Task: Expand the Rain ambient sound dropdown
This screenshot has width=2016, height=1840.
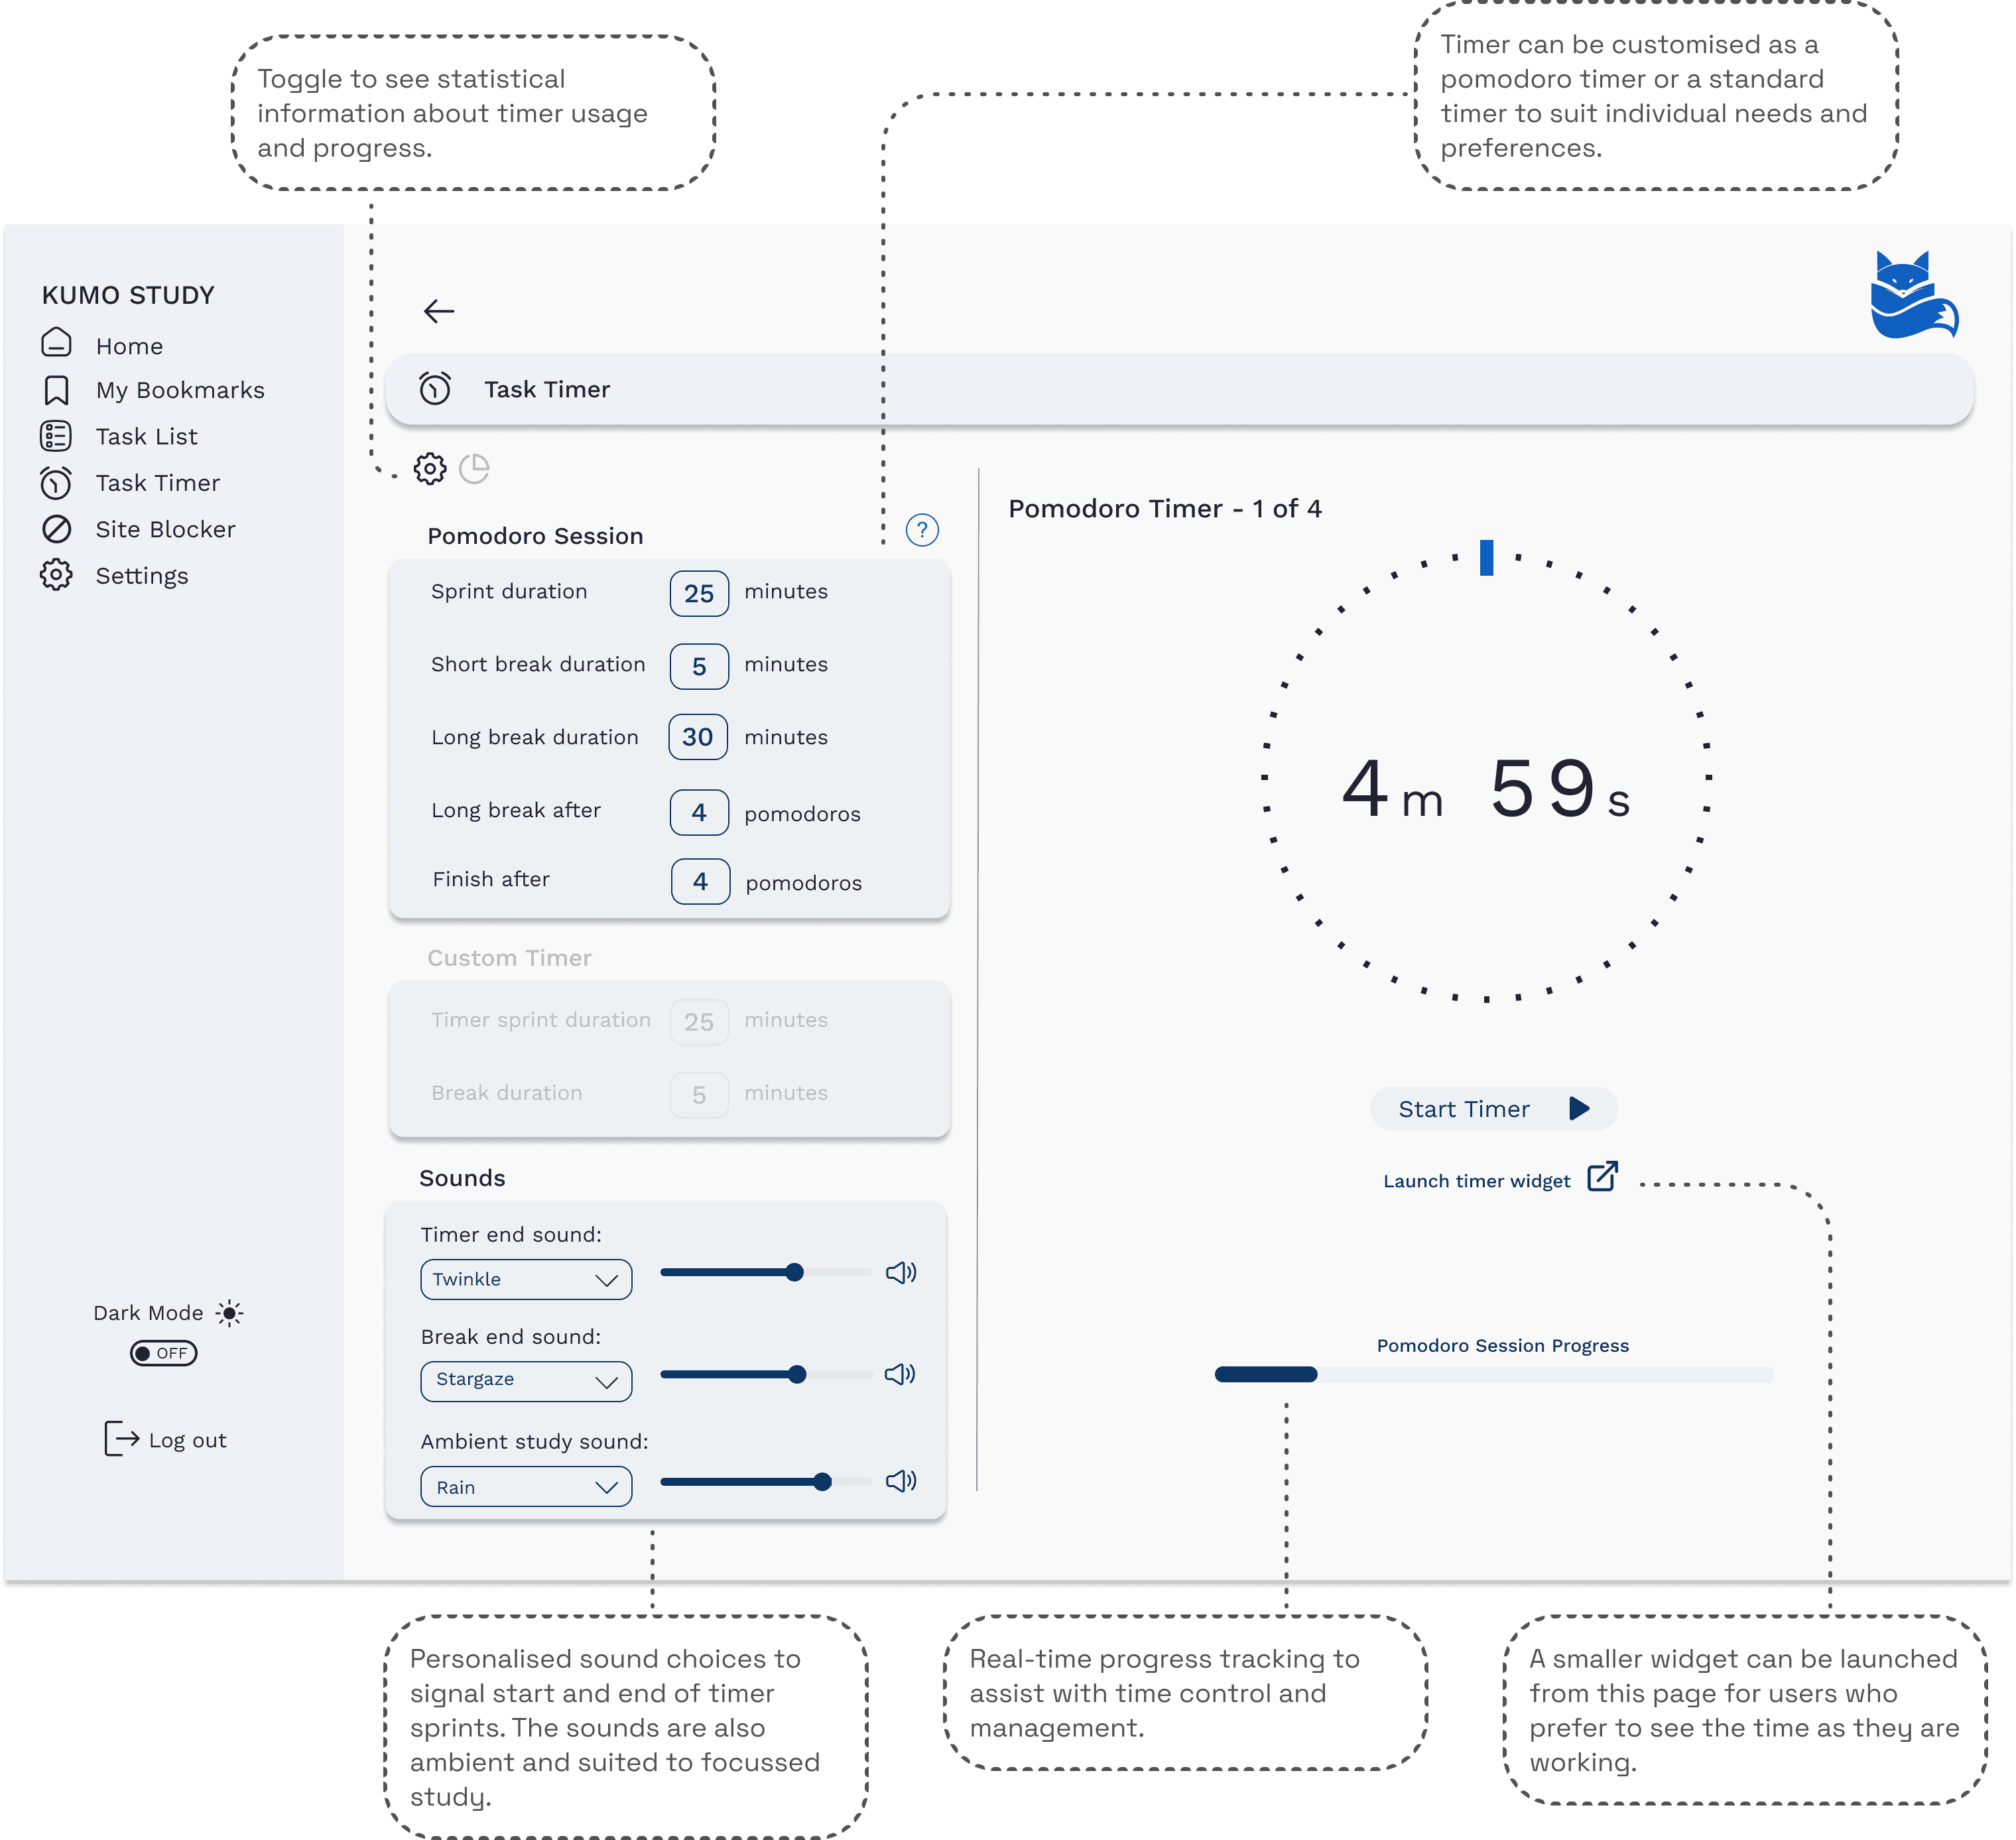Action: point(526,1487)
